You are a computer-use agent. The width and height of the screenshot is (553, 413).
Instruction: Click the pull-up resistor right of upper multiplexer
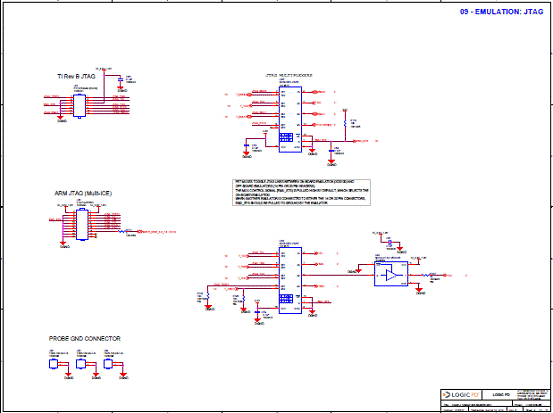click(x=345, y=123)
